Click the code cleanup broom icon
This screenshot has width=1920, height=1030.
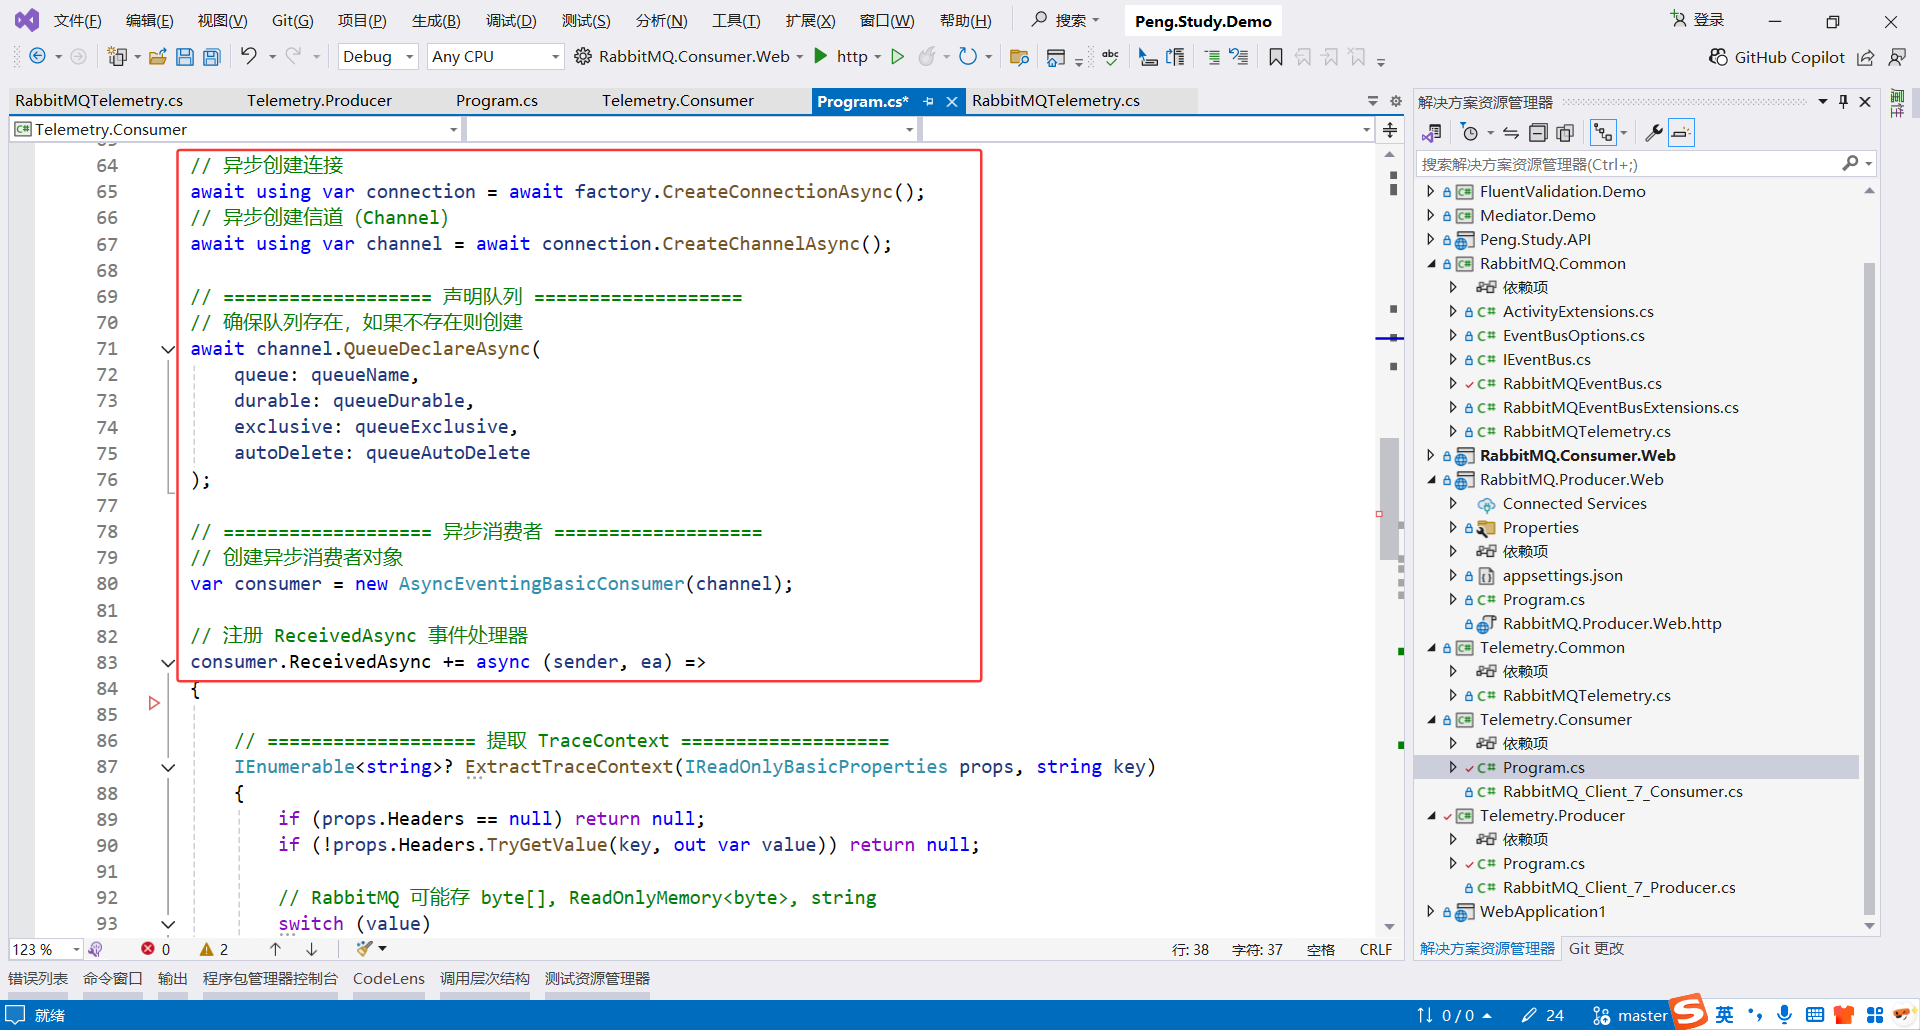[365, 948]
